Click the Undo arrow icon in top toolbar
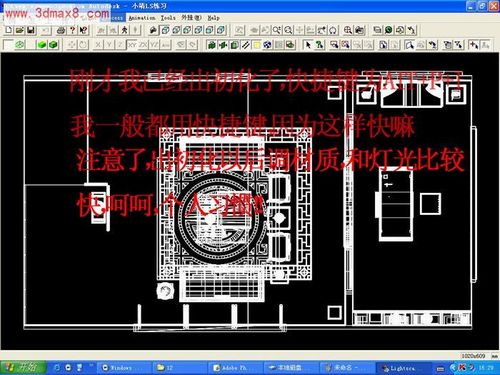 pyautogui.click(x=411, y=30)
